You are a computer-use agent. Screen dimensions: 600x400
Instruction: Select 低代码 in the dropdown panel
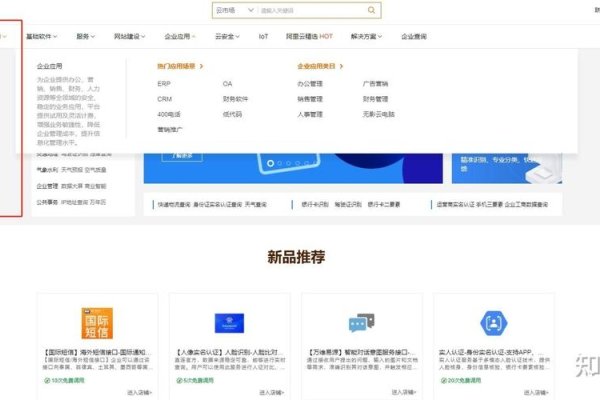coord(232,114)
